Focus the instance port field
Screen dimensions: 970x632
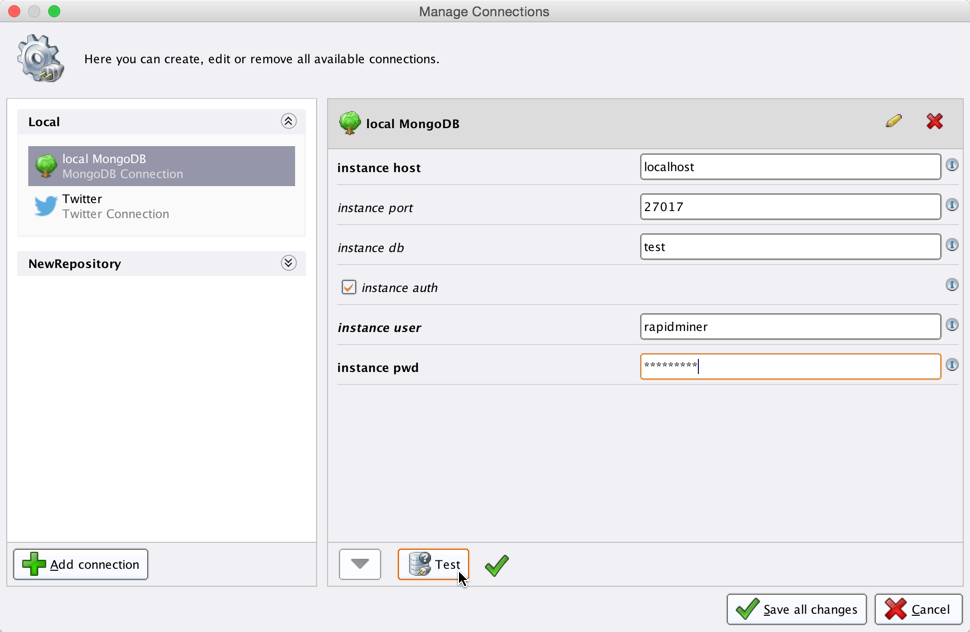(789, 207)
